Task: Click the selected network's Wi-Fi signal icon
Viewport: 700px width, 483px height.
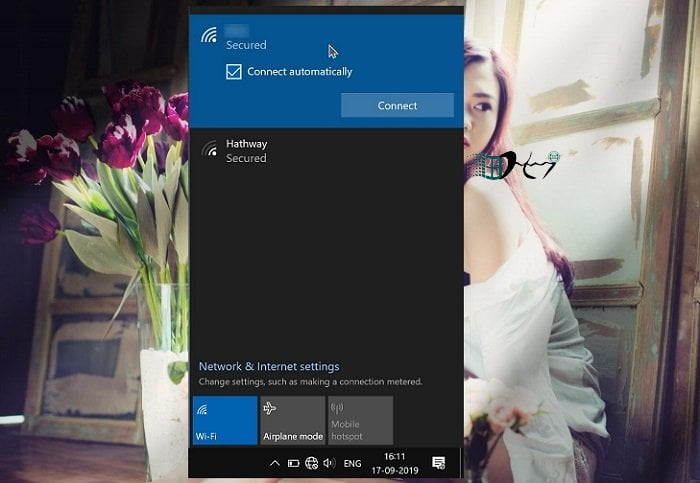Action: coord(209,37)
